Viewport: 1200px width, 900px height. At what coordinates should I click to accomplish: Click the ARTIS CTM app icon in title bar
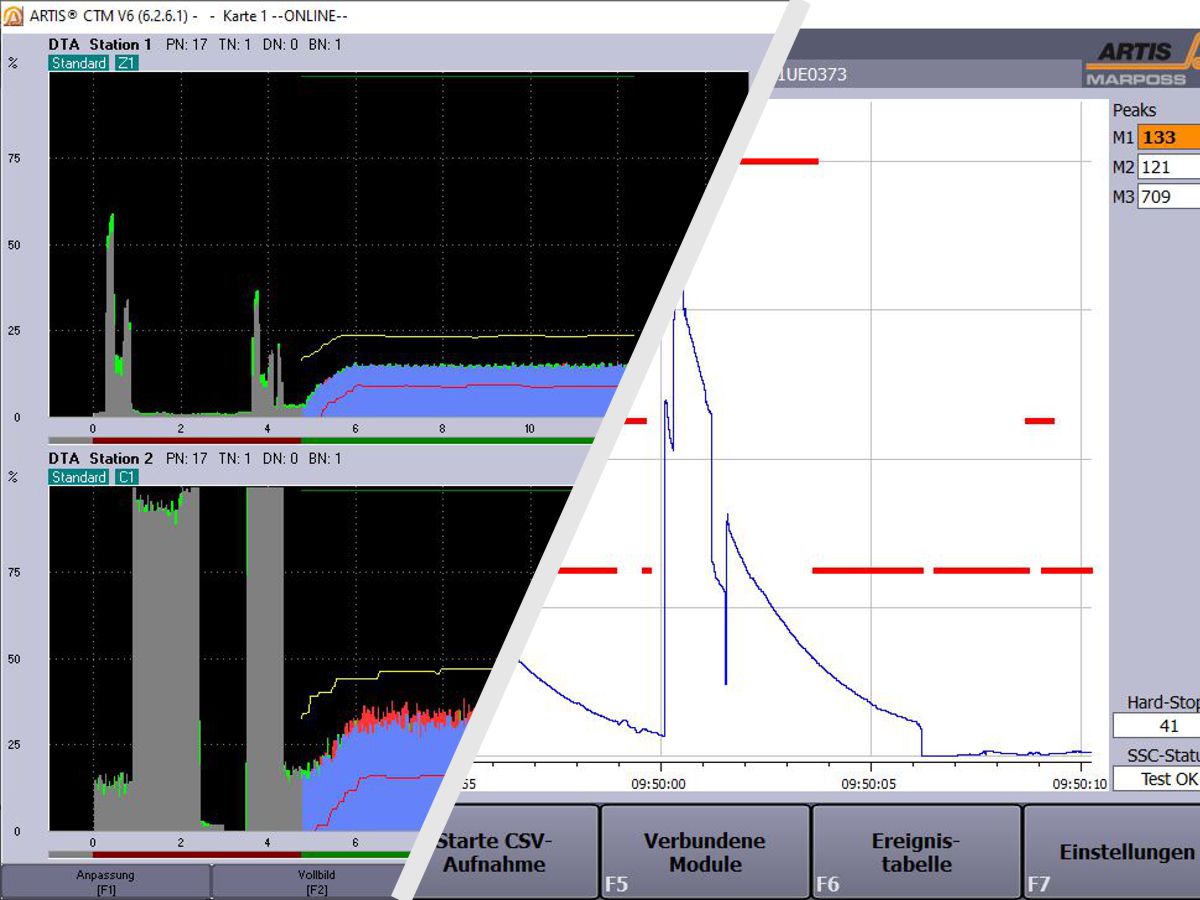[x=13, y=17]
